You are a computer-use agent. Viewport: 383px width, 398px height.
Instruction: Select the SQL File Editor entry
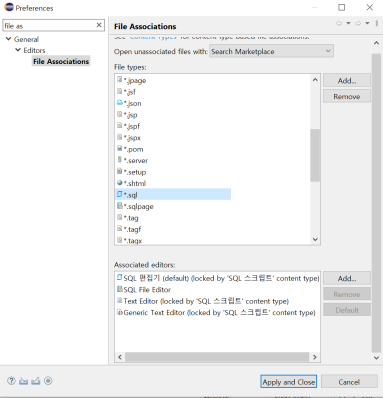click(144, 290)
